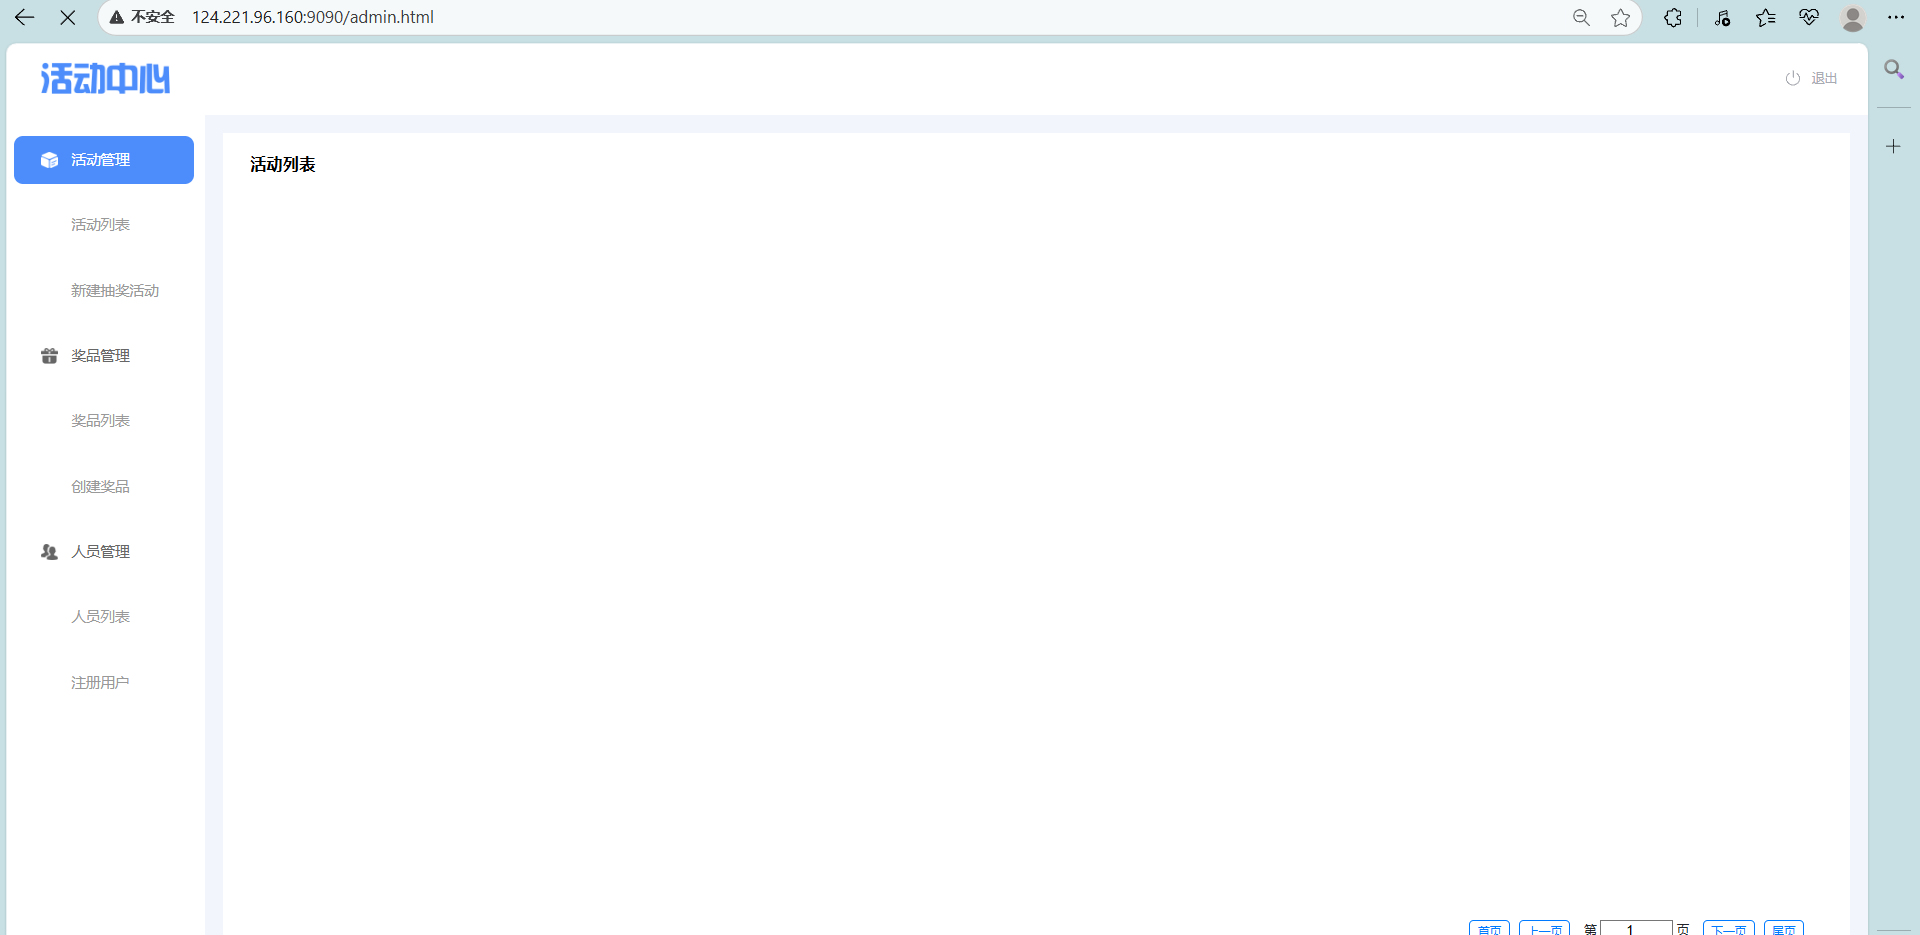
Task: Click the 活动管理 cube icon in sidebar
Action: coord(49,160)
